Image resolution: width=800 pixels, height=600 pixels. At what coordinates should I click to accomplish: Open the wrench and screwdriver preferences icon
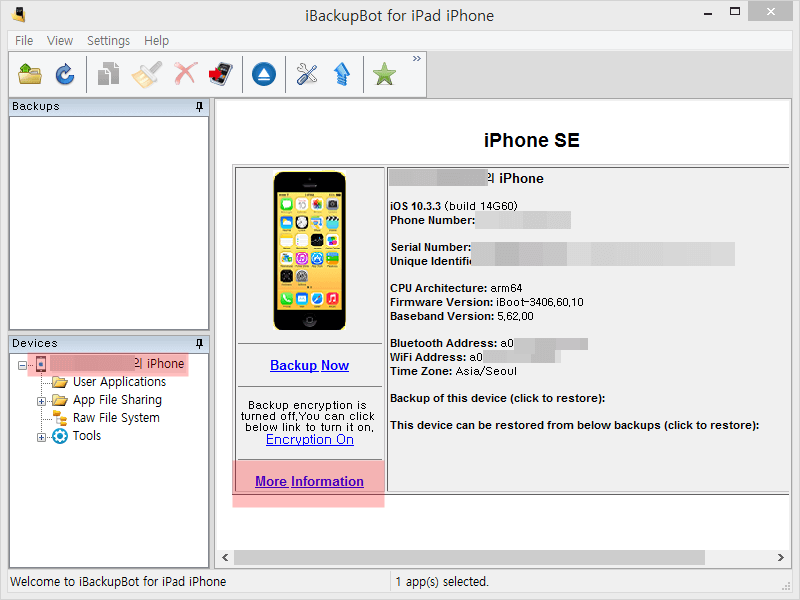307,74
